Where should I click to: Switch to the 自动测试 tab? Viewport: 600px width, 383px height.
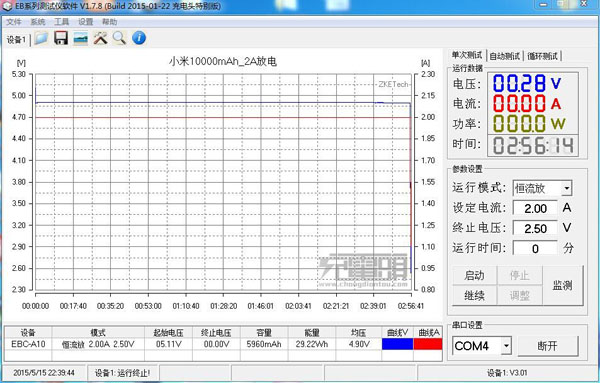click(x=504, y=56)
